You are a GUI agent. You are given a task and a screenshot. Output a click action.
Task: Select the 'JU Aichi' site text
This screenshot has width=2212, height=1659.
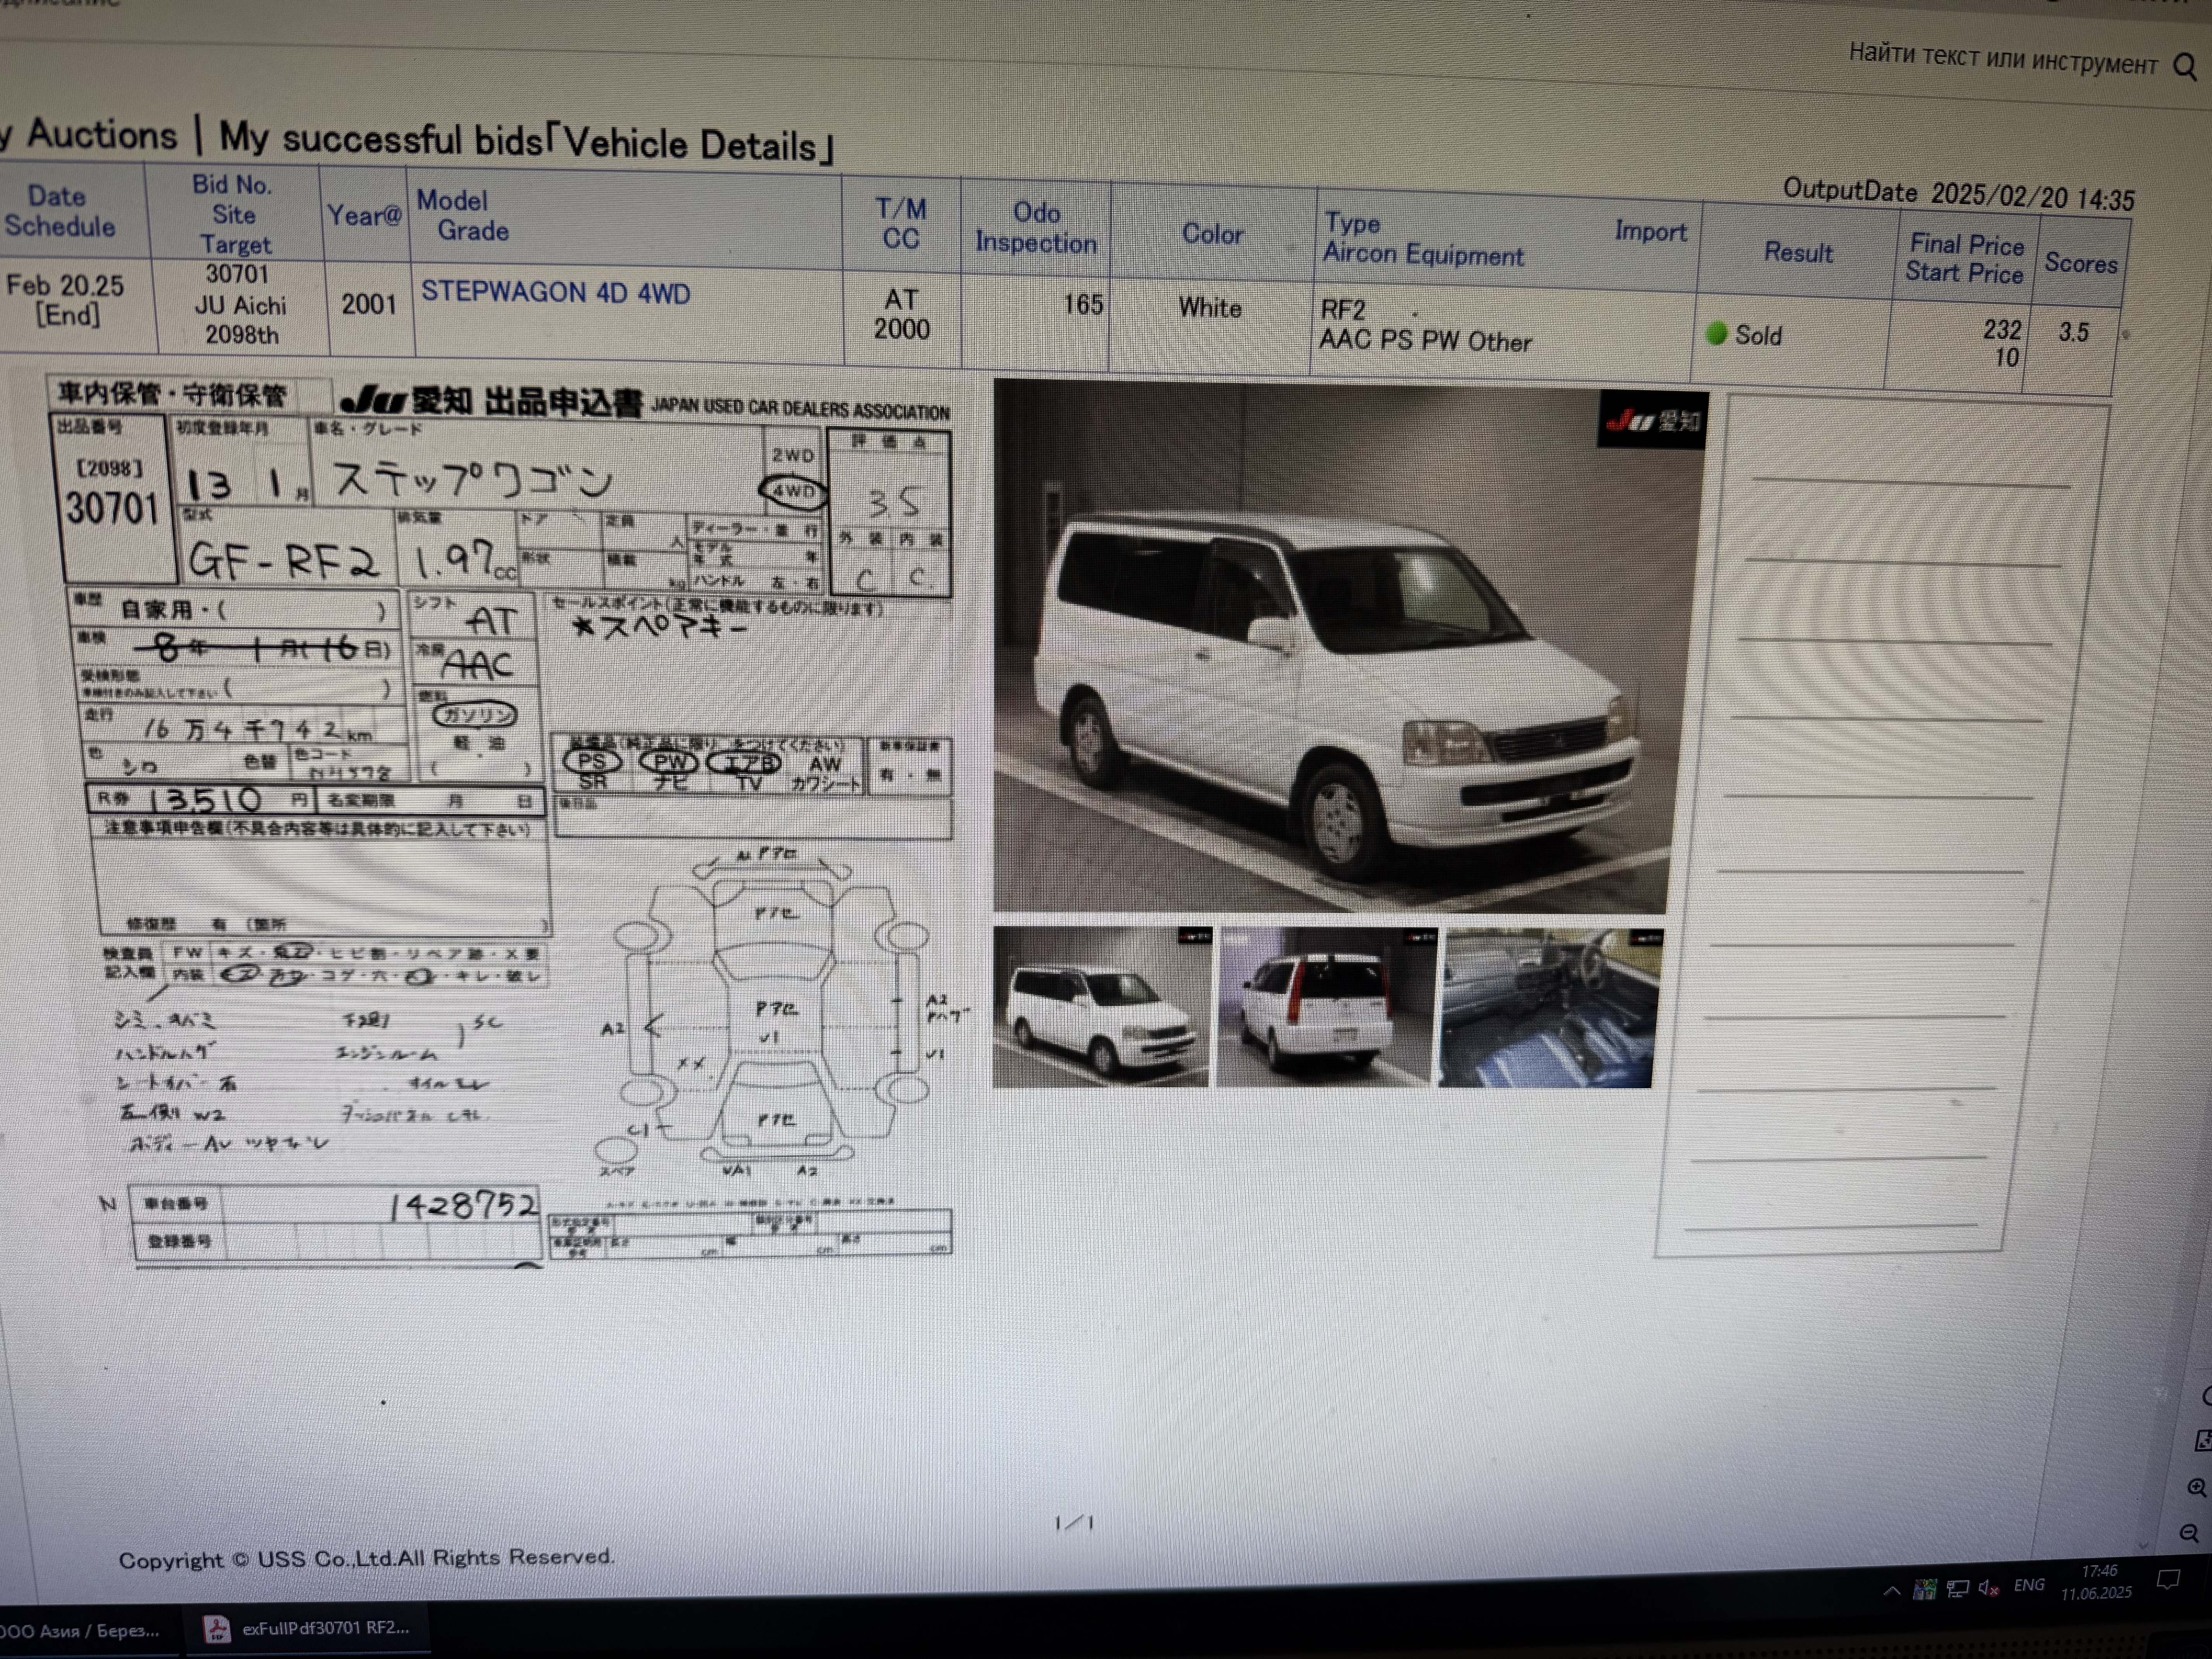240,305
